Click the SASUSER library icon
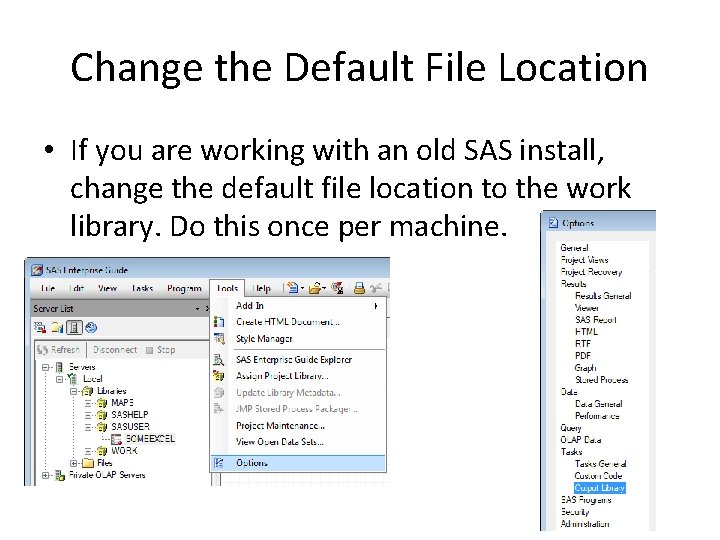720x540 pixels. tap(102, 427)
